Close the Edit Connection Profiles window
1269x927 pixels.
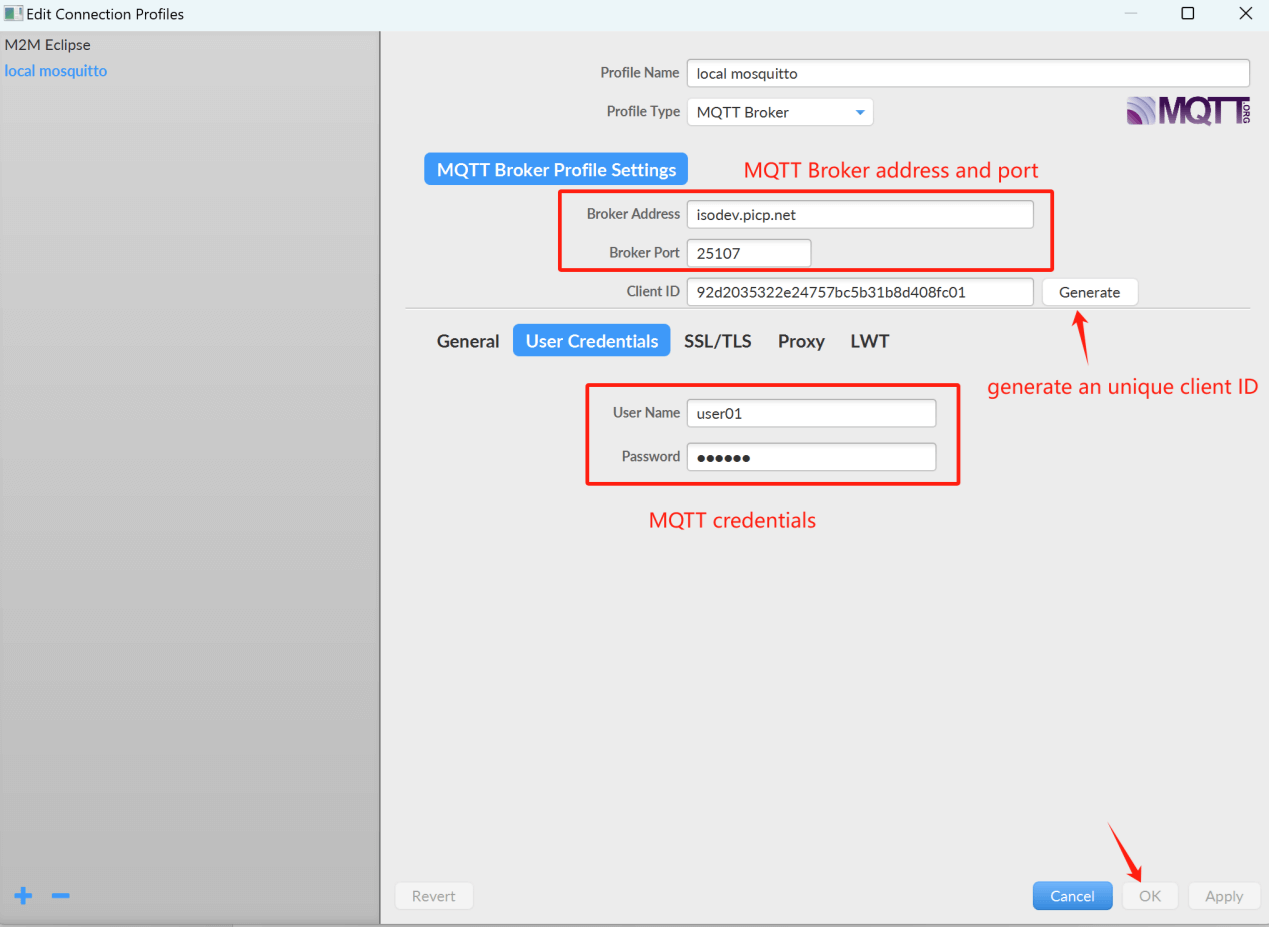pyautogui.click(x=1245, y=14)
